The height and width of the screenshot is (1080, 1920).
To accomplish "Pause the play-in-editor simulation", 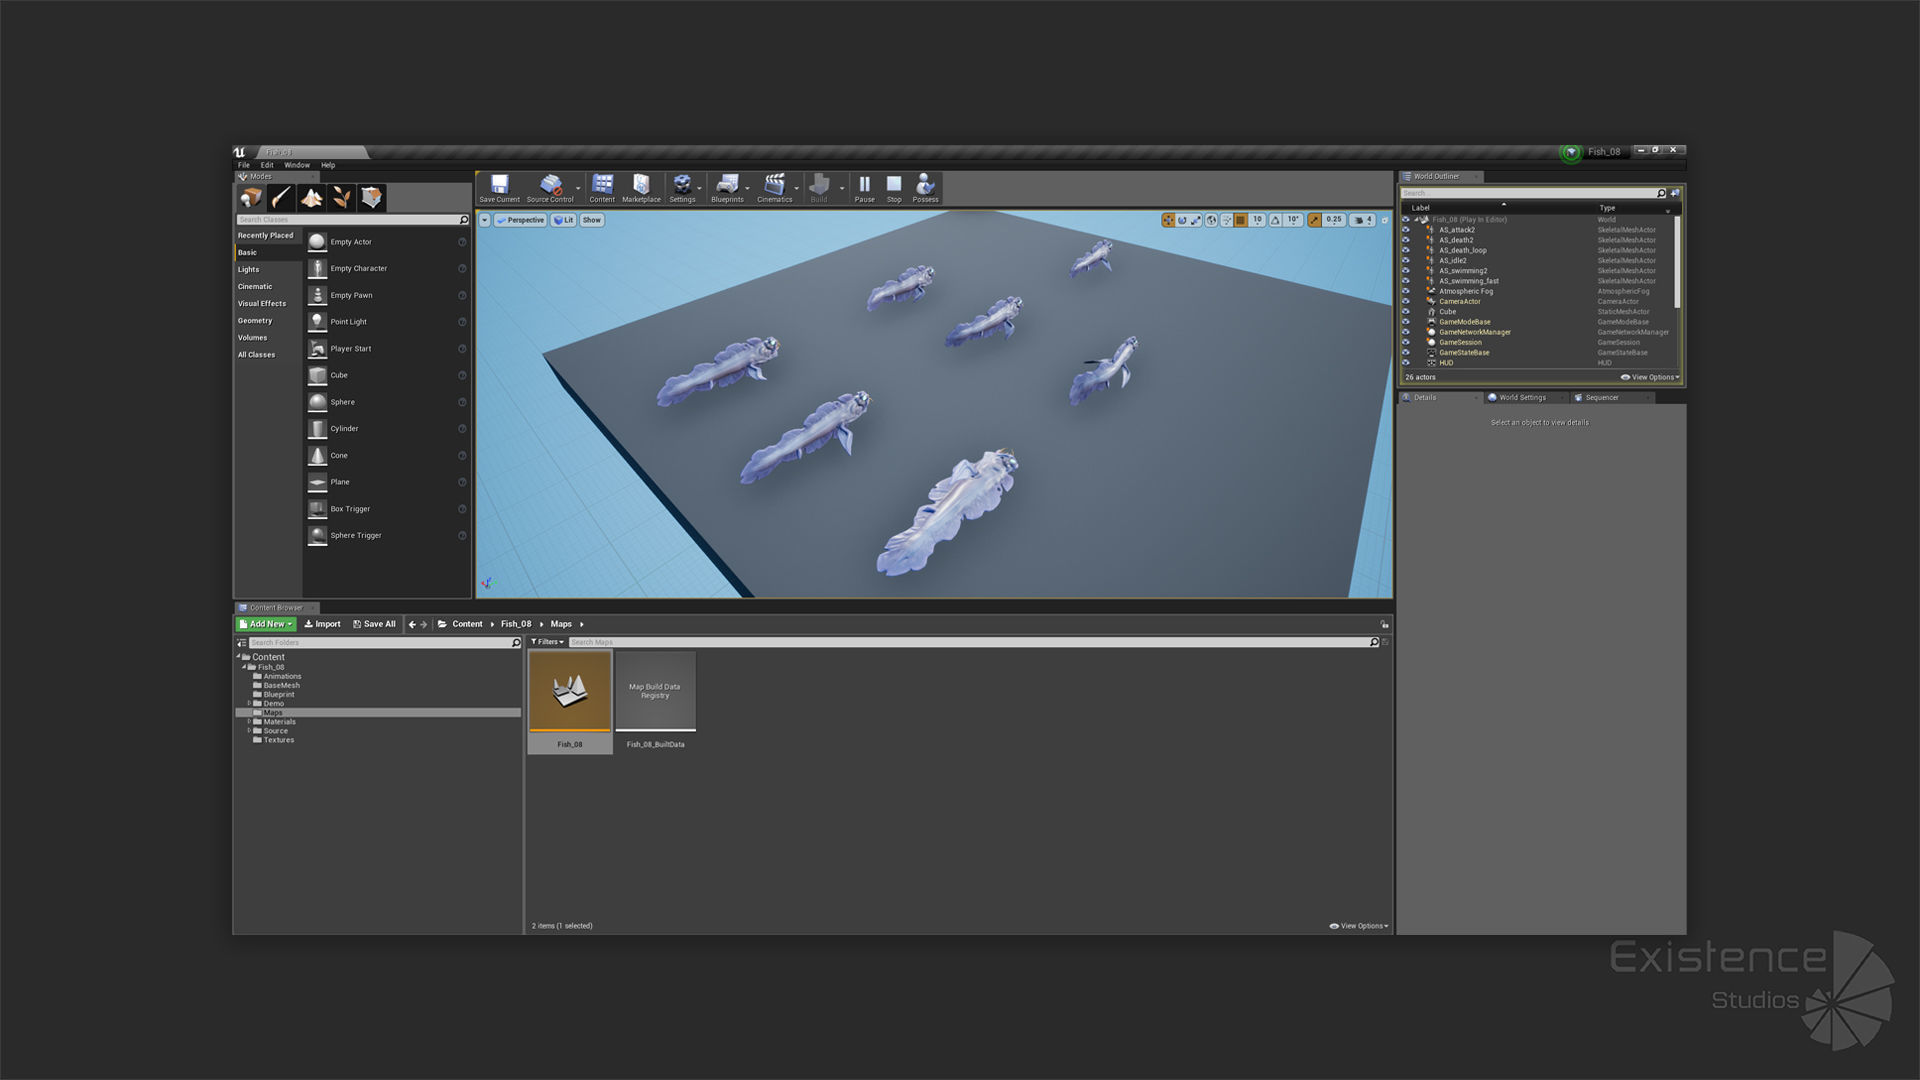I will click(x=864, y=186).
